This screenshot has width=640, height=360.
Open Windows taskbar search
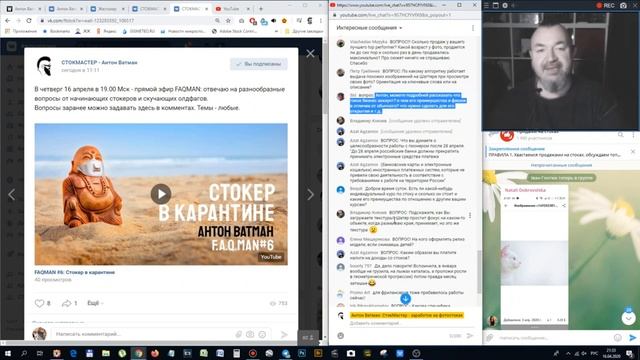(x=24, y=353)
